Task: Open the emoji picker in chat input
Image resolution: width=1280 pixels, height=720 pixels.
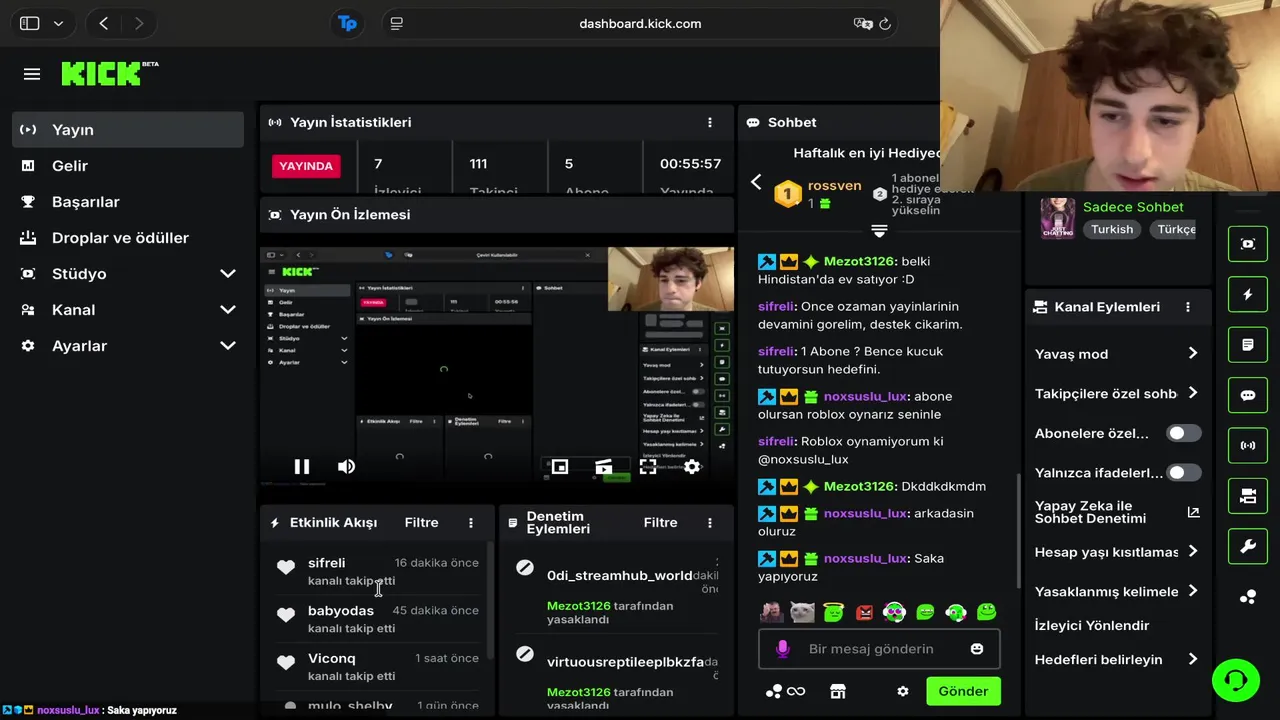Action: pyautogui.click(x=977, y=649)
